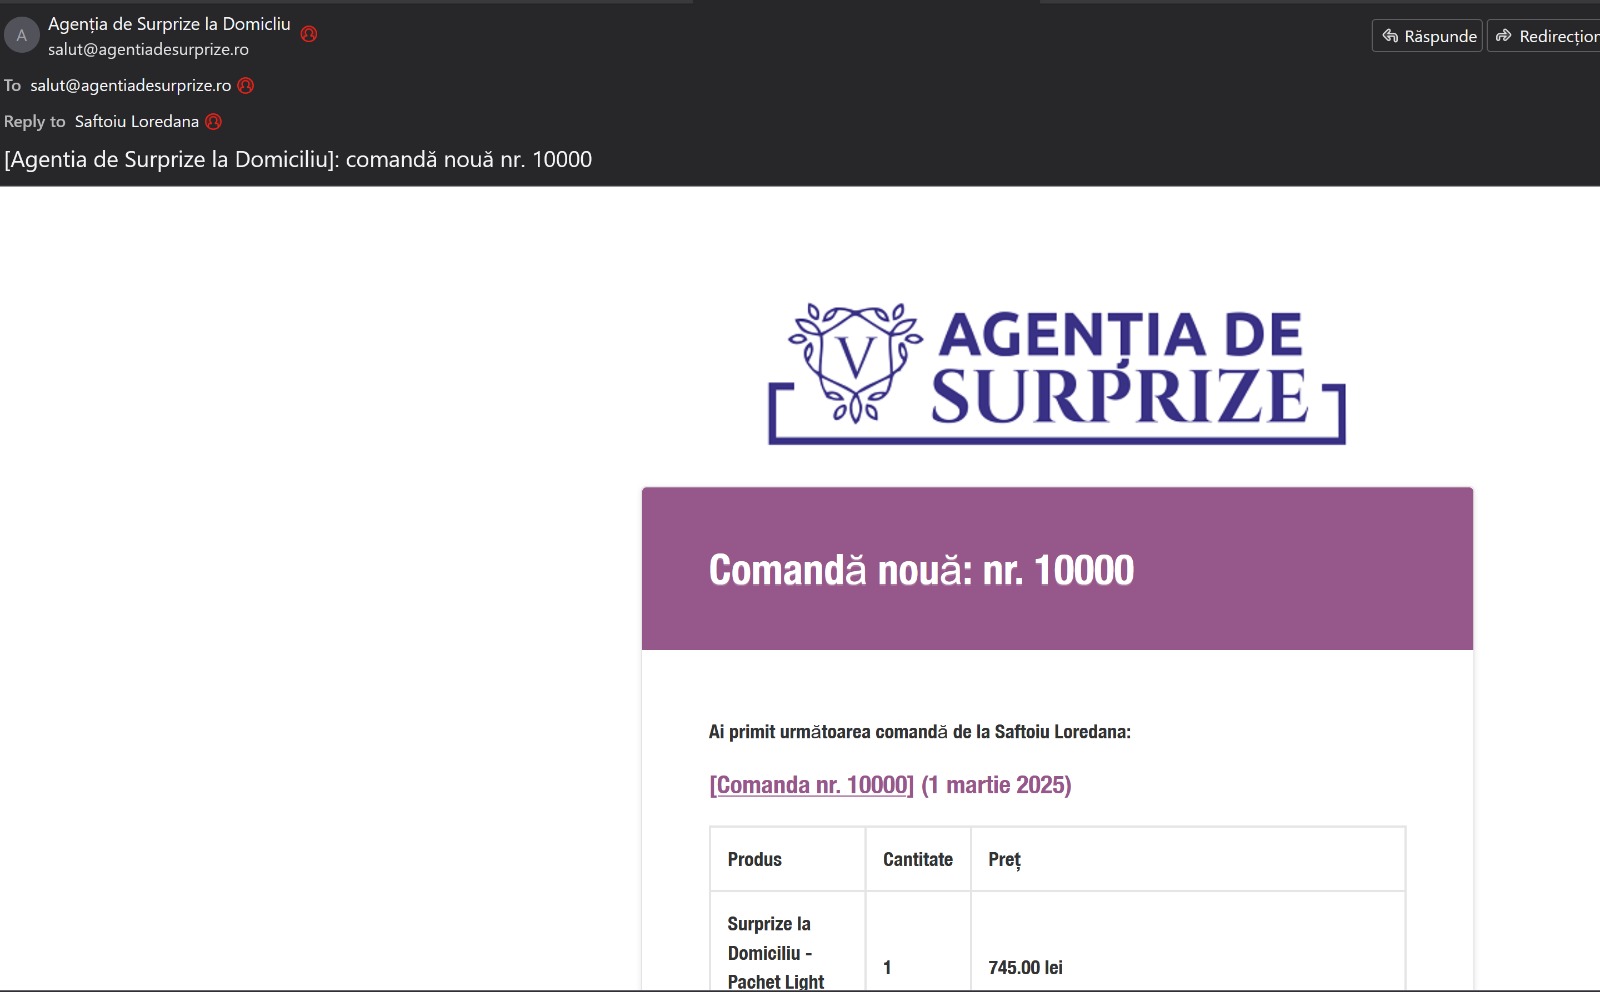Click the To recipient salut@agentiadesurprize.ro

click(x=131, y=86)
